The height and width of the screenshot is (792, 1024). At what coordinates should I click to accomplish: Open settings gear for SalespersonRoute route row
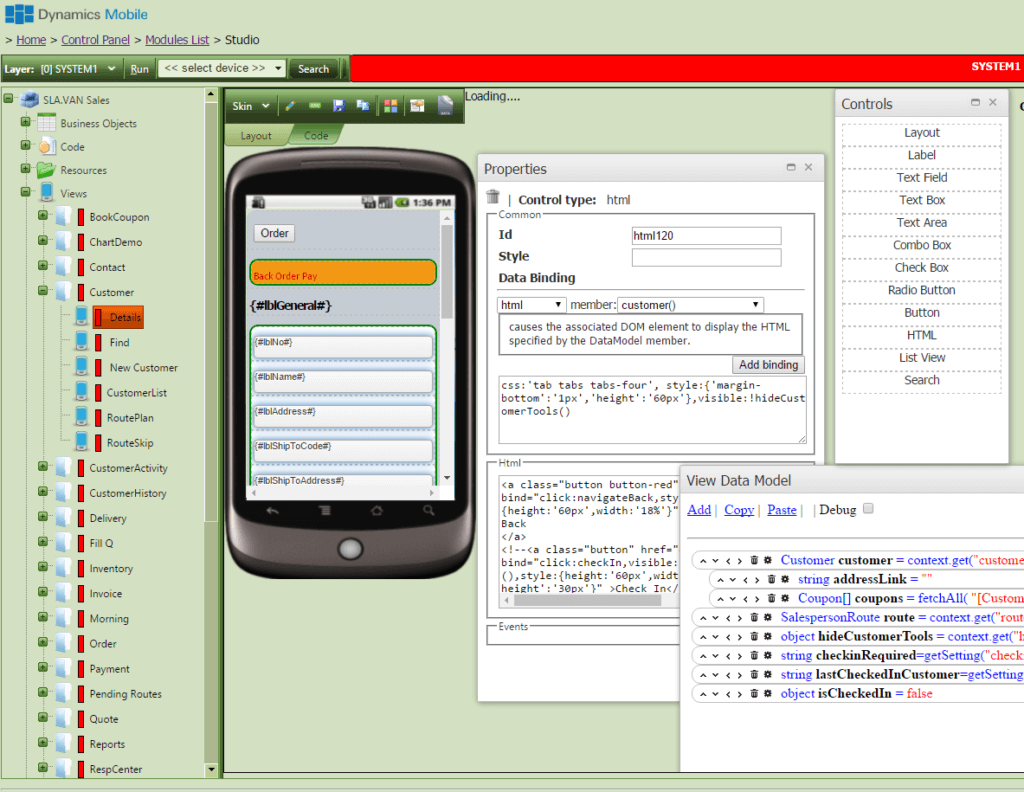point(768,617)
